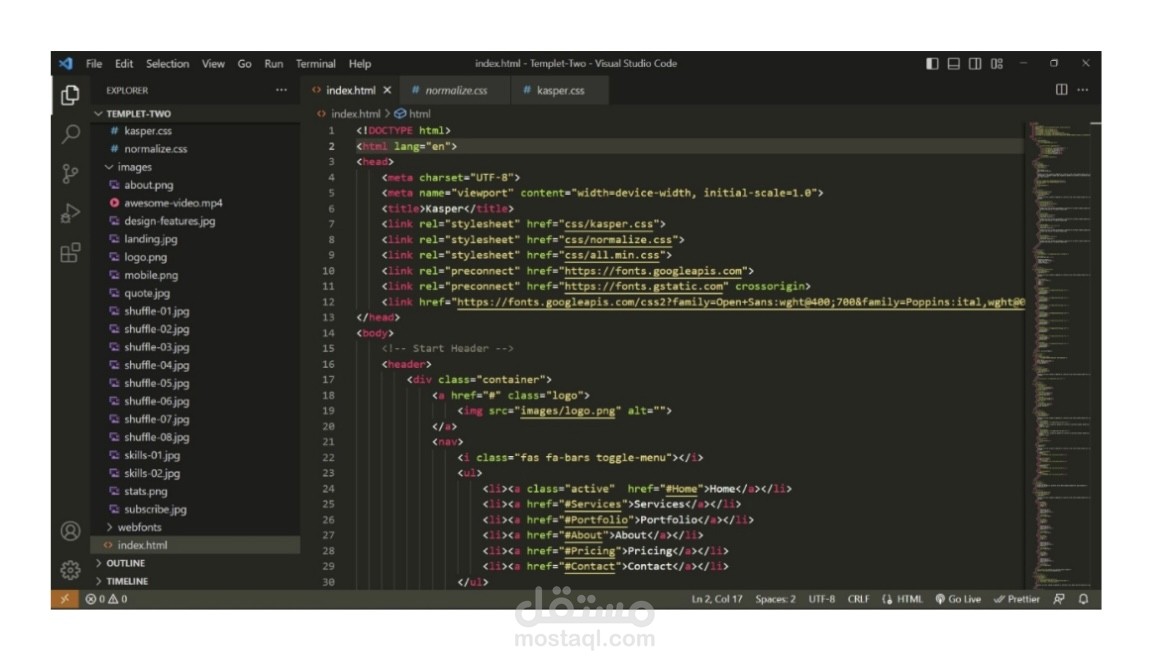Open the notifications bell

[x=1083, y=599]
